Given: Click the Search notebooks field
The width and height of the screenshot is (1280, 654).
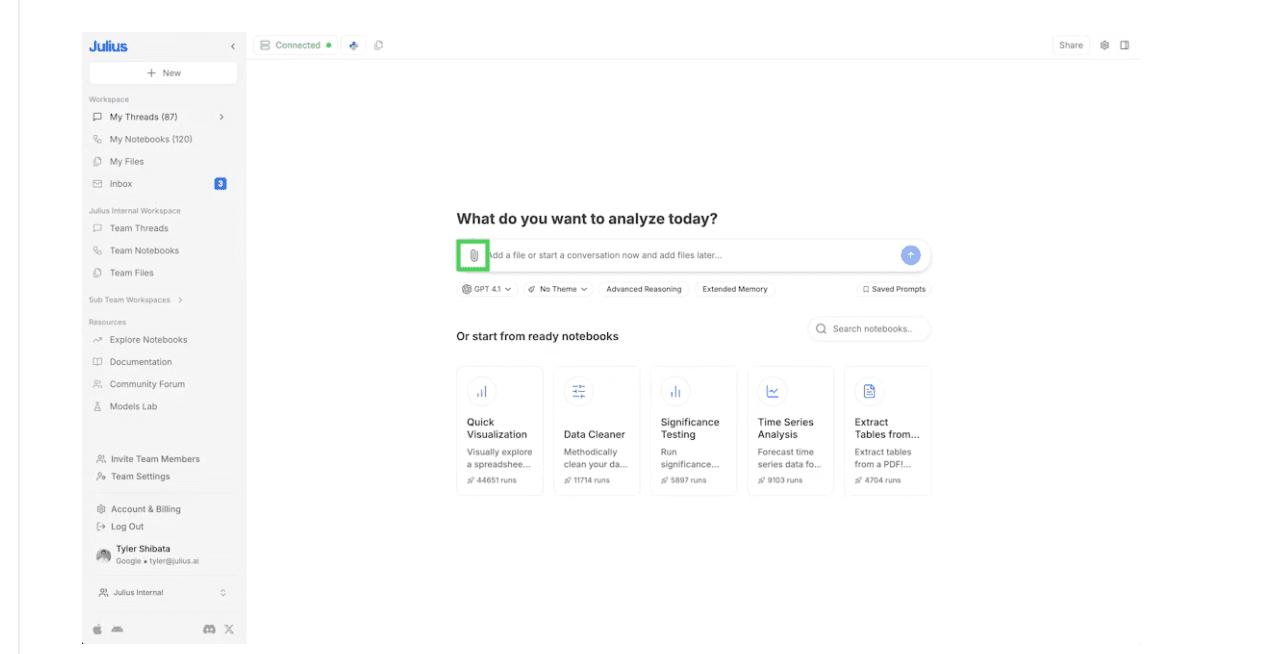Looking at the screenshot, I should point(869,328).
